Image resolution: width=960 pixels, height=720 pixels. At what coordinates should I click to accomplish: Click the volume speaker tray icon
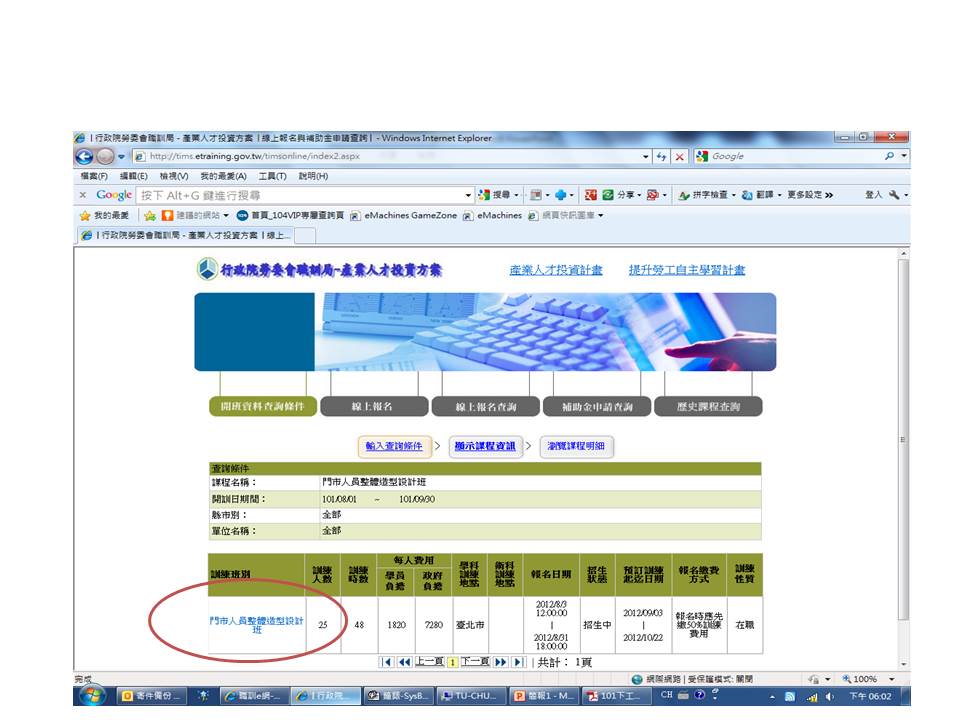(830, 697)
